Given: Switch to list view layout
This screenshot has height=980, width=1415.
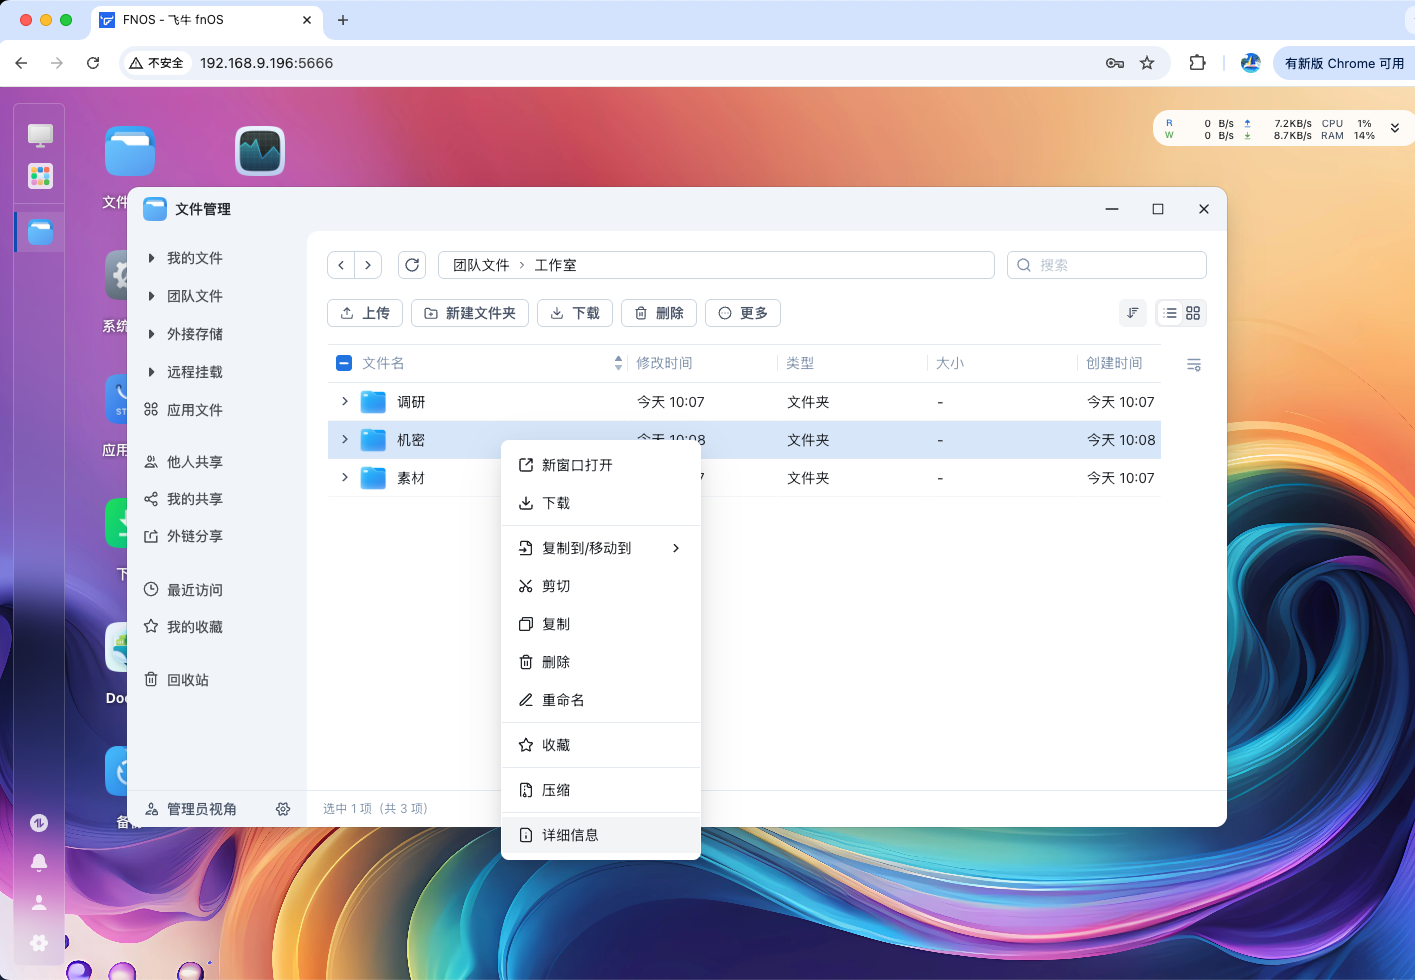Looking at the screenshot, I should pos(1169,313).
